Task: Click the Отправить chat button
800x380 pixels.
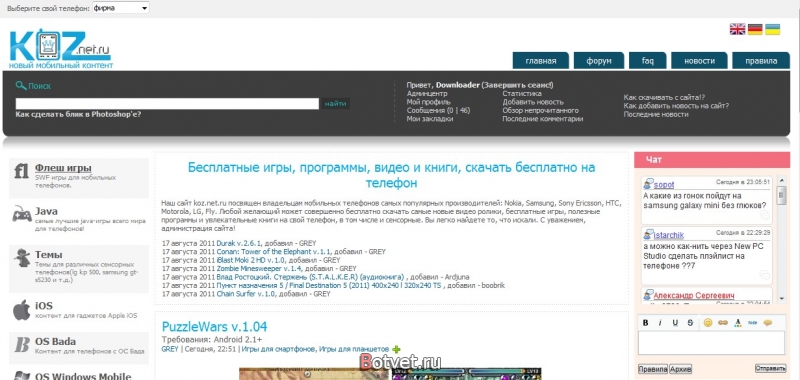Action: pos(770,368)
